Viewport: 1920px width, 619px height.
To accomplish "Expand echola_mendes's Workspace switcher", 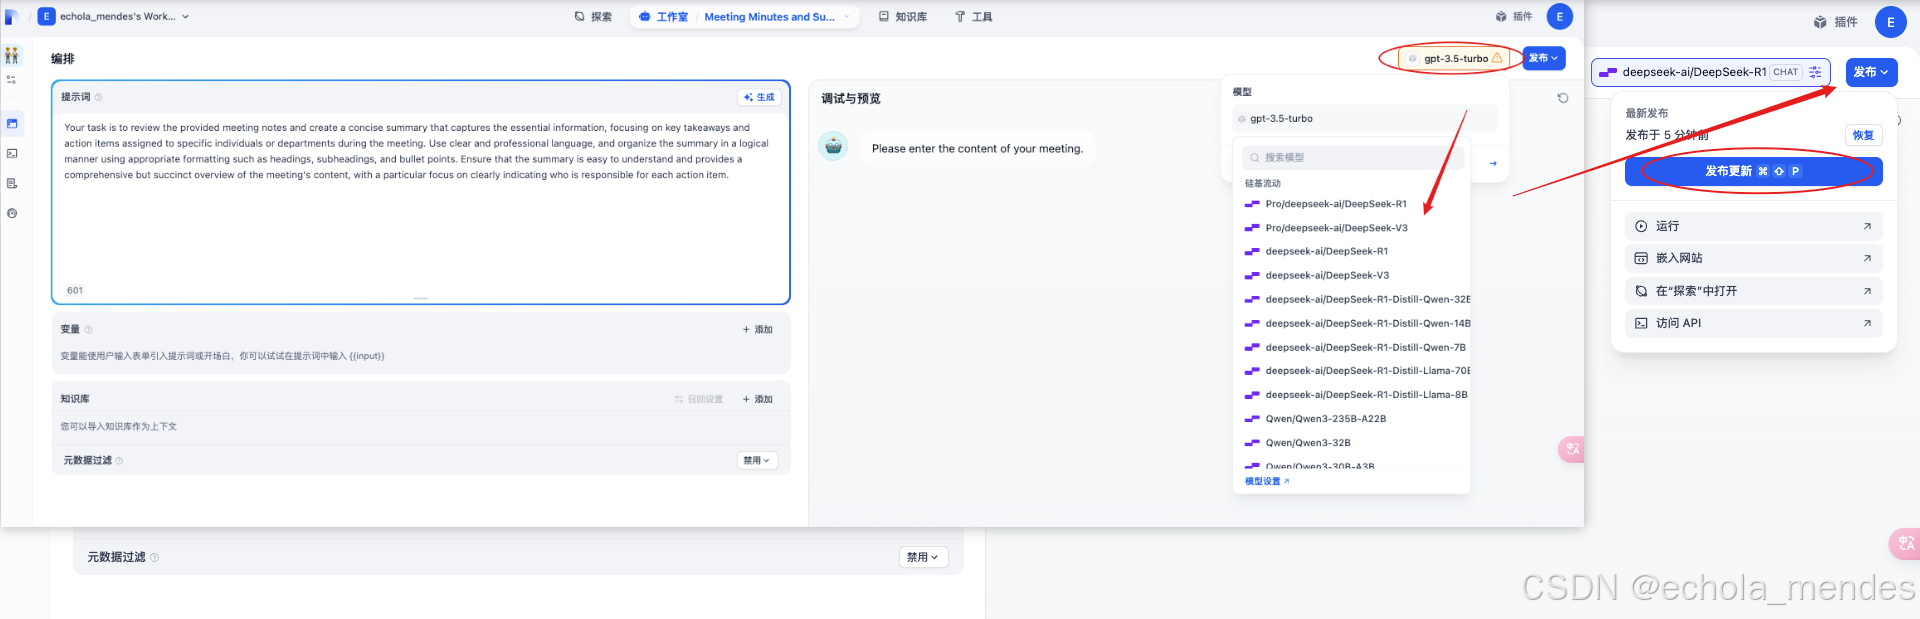I will [x=113, y=17].
